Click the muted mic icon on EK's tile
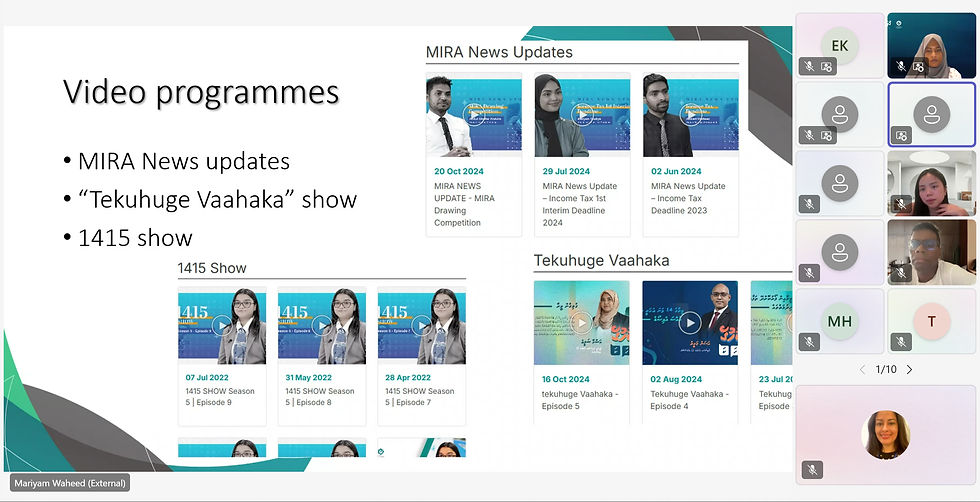980x502 pixels. tap(809, 66)
